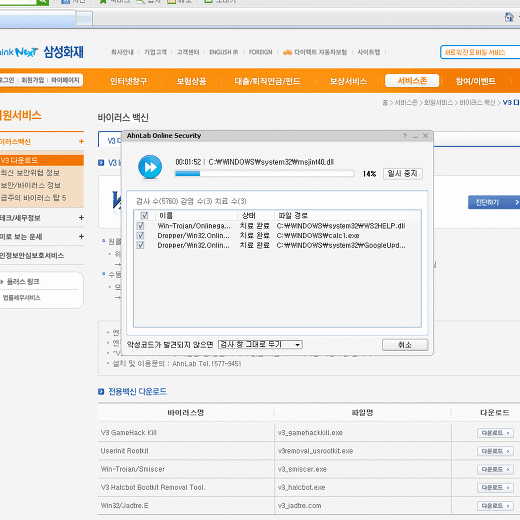Click the 마이페이지 link
The height and width of the screenshot is (520, 520).
[65, 80]
